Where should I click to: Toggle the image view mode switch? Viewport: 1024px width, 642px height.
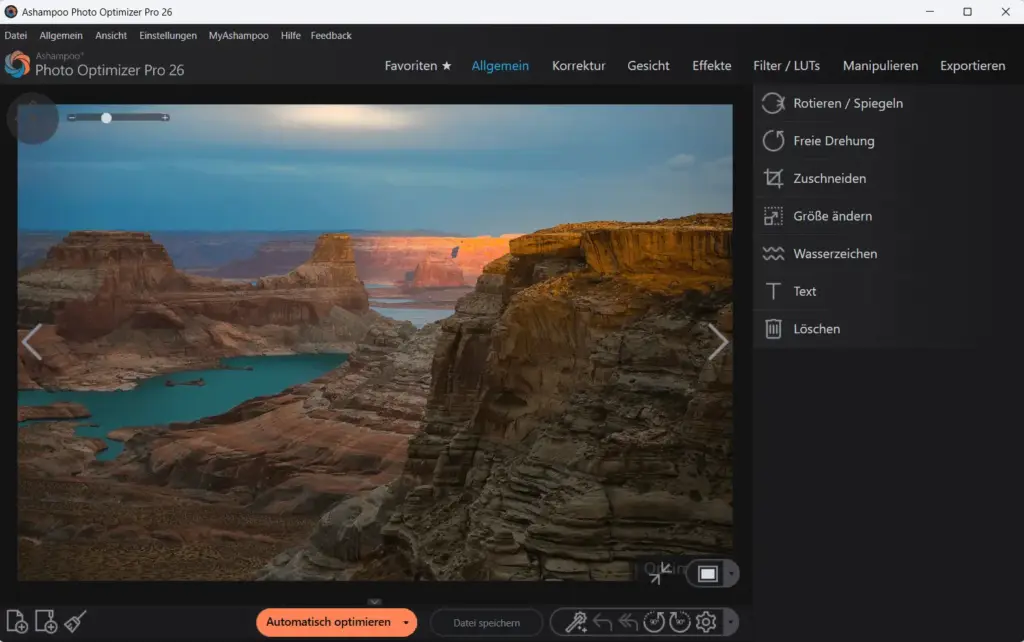click(706, 572)
